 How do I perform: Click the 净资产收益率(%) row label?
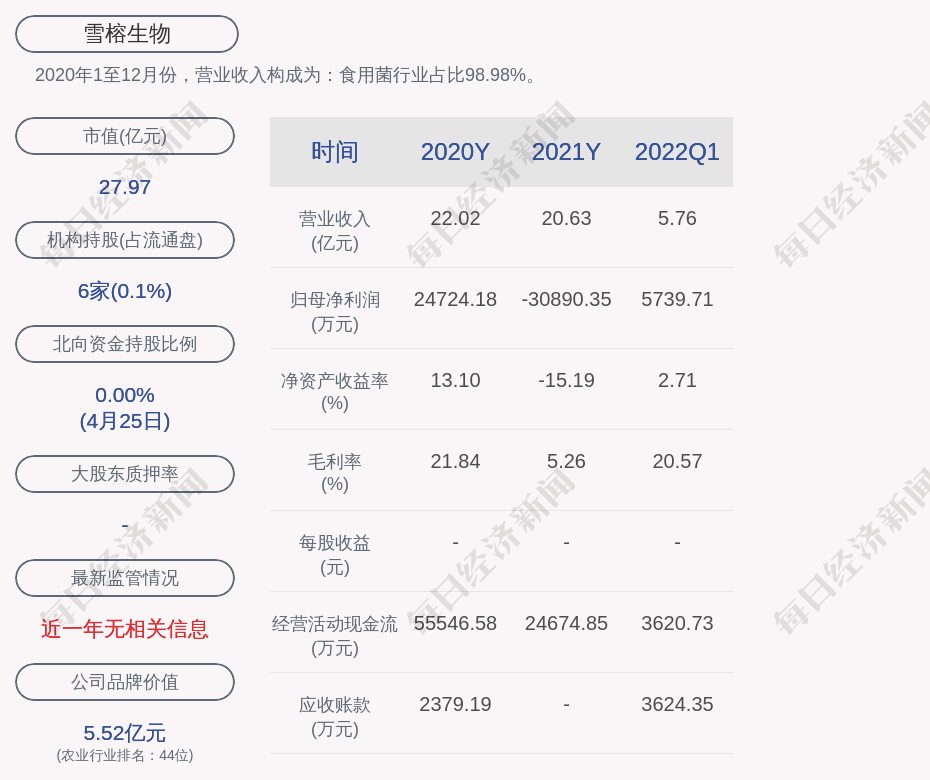coord(334,391)
